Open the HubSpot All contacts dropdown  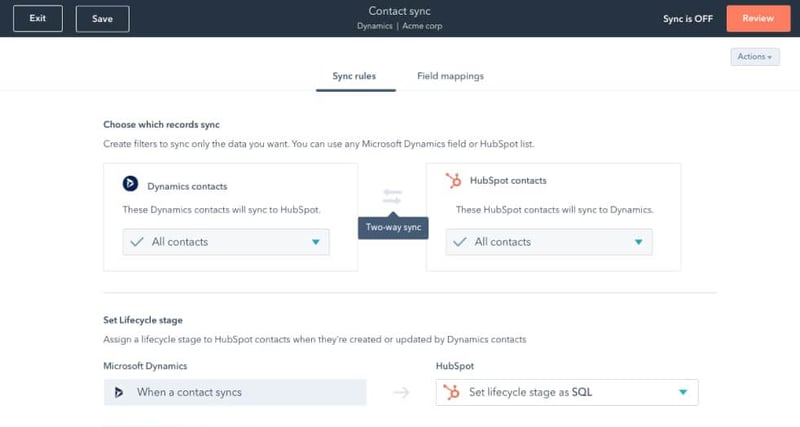(638, 242)
